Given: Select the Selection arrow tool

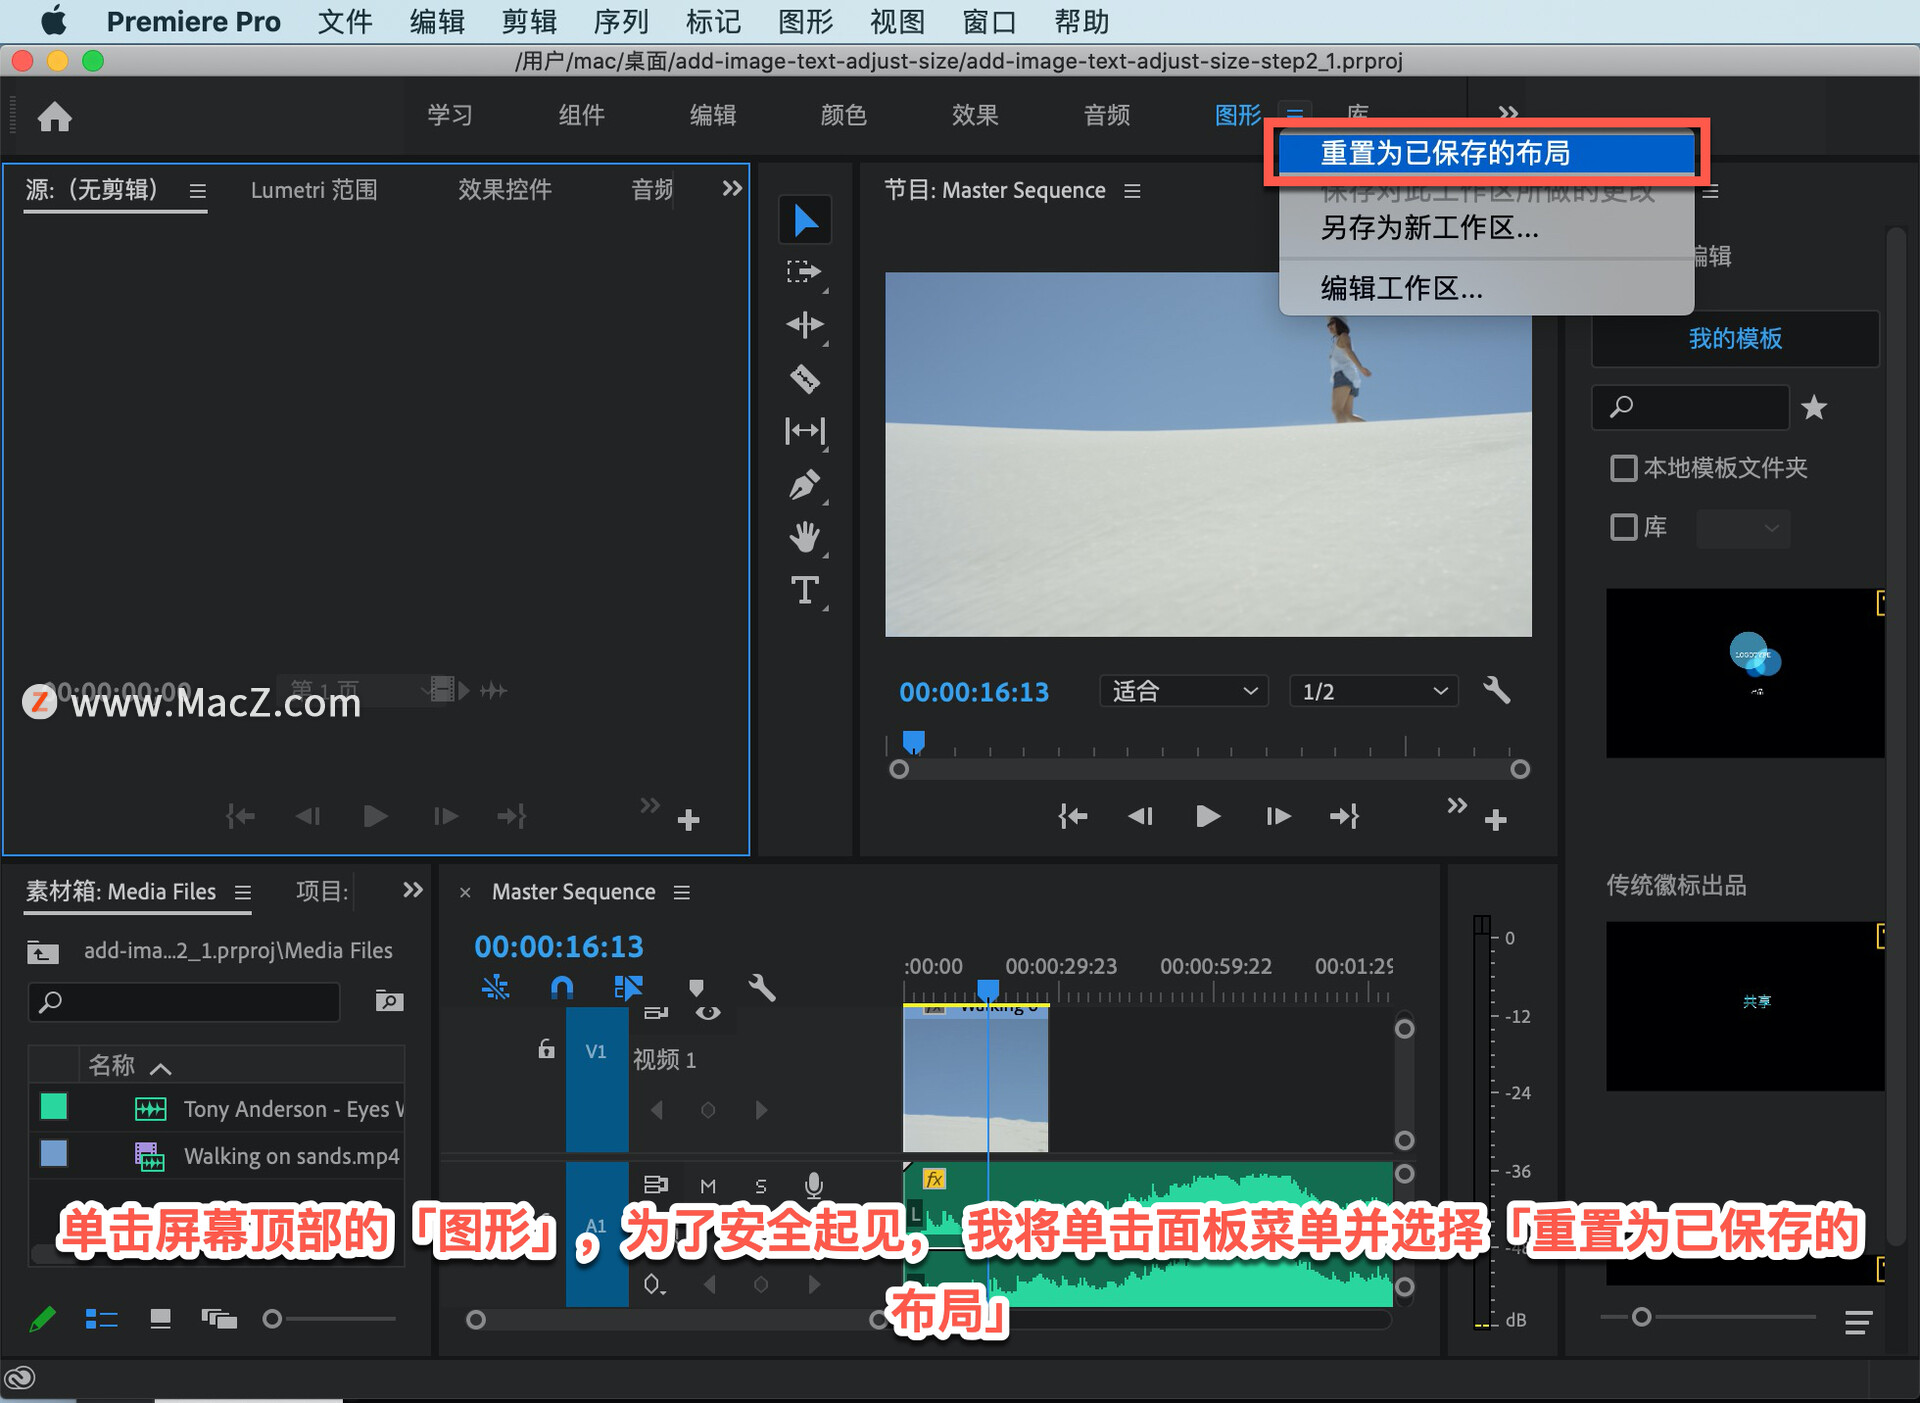Looking at the screenshot, I should tap(805, 220).
